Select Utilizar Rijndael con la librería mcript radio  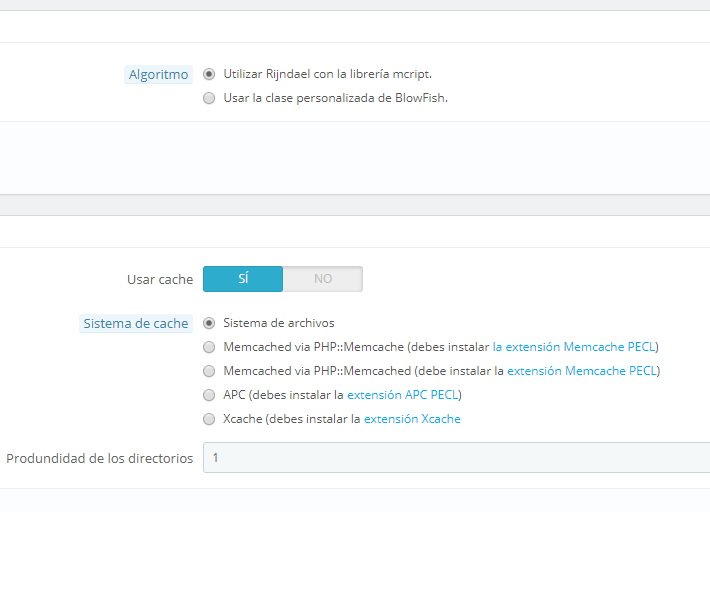tap(209, 74)
